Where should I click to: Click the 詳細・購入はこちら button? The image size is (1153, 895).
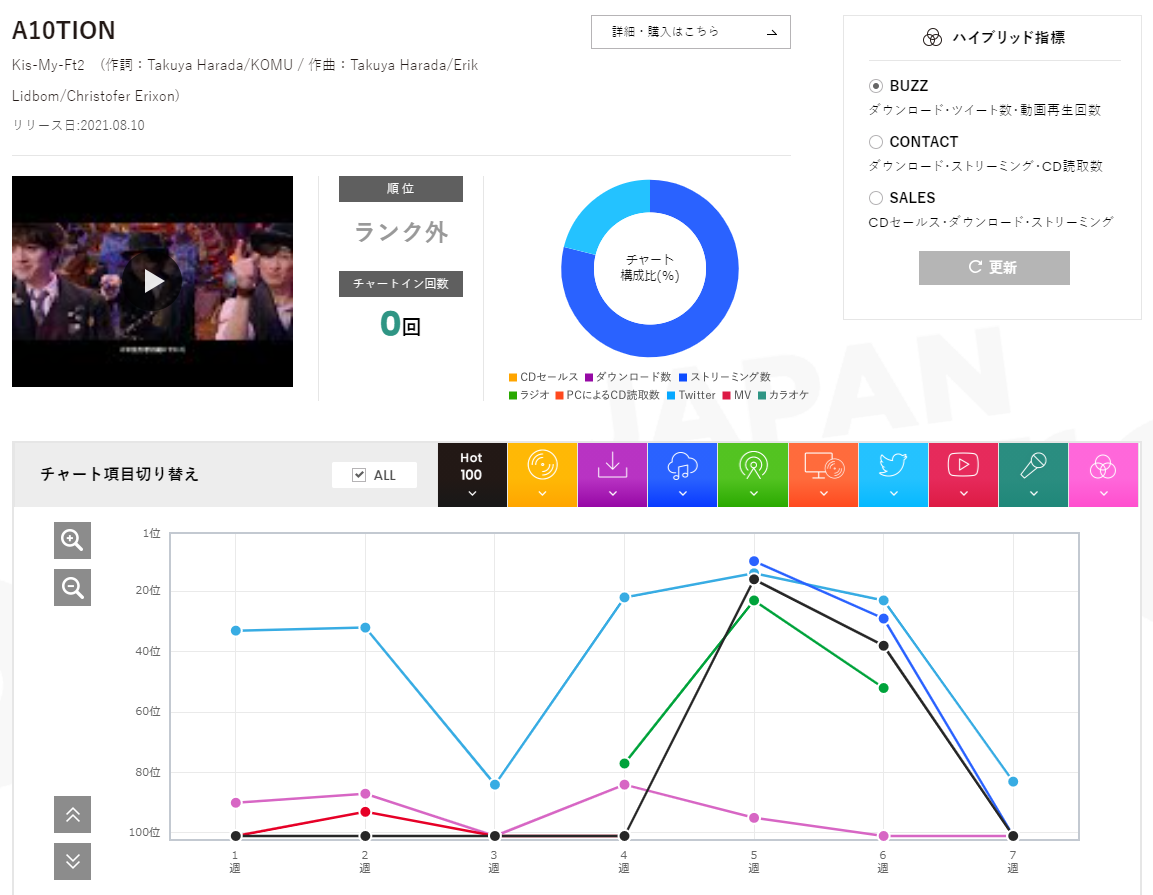point(690,32)
